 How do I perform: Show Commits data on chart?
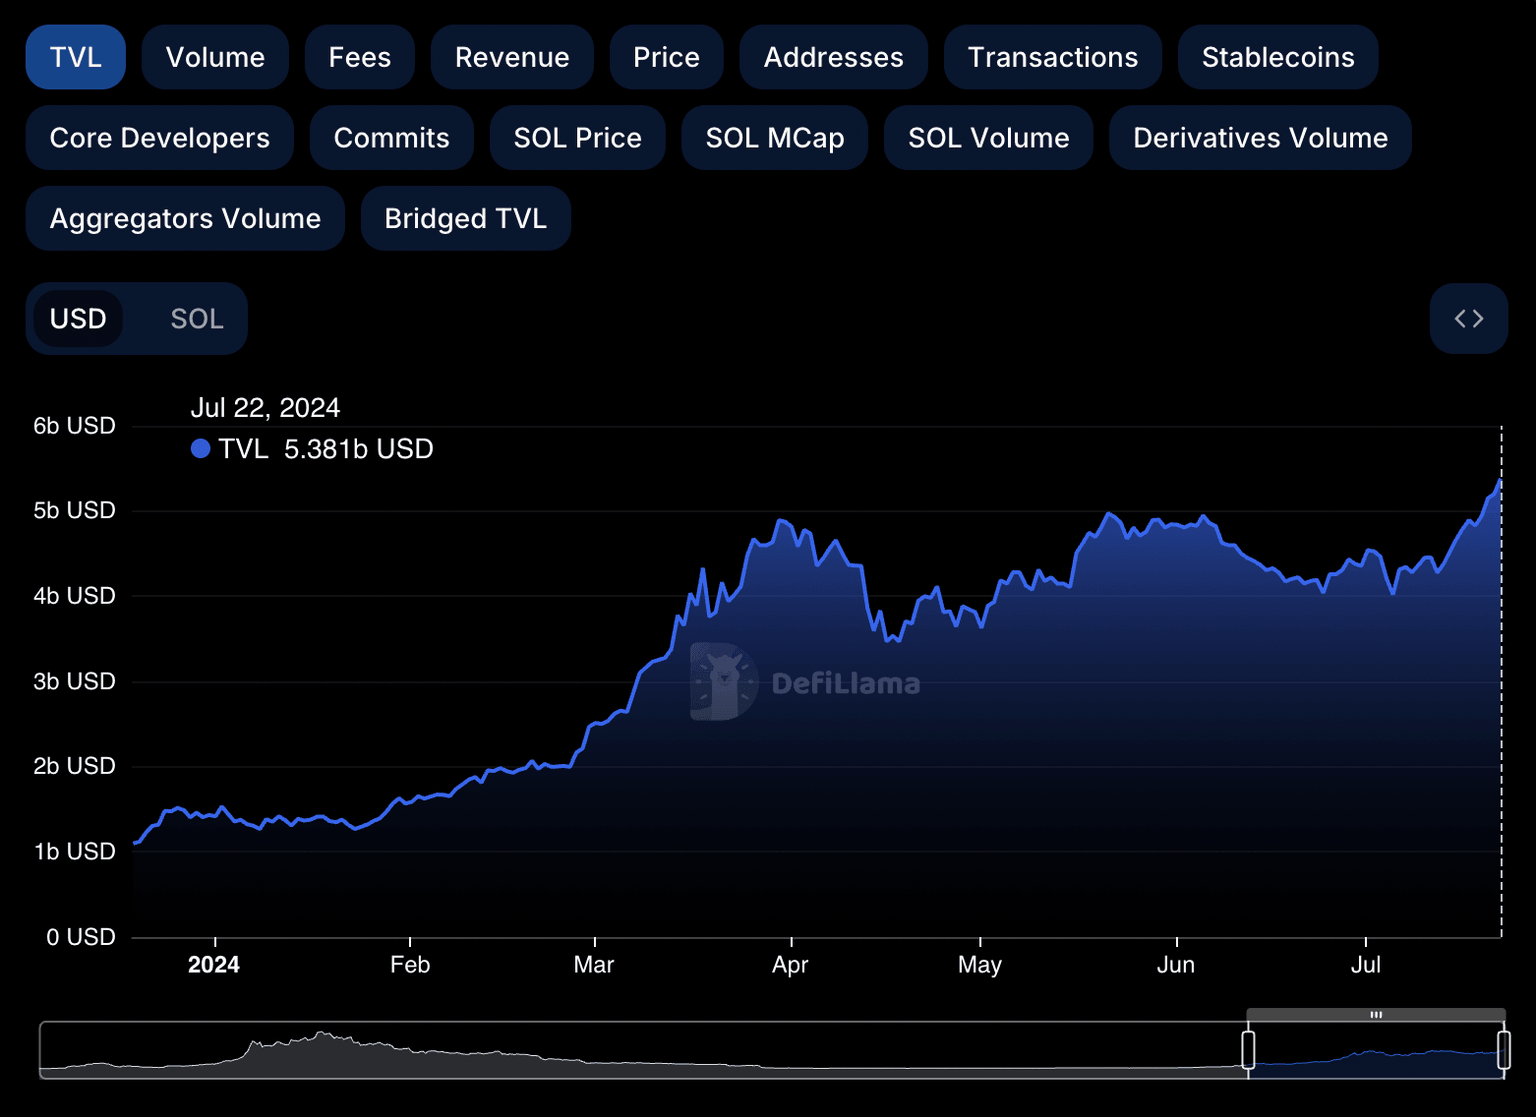[x=391, y=138]
